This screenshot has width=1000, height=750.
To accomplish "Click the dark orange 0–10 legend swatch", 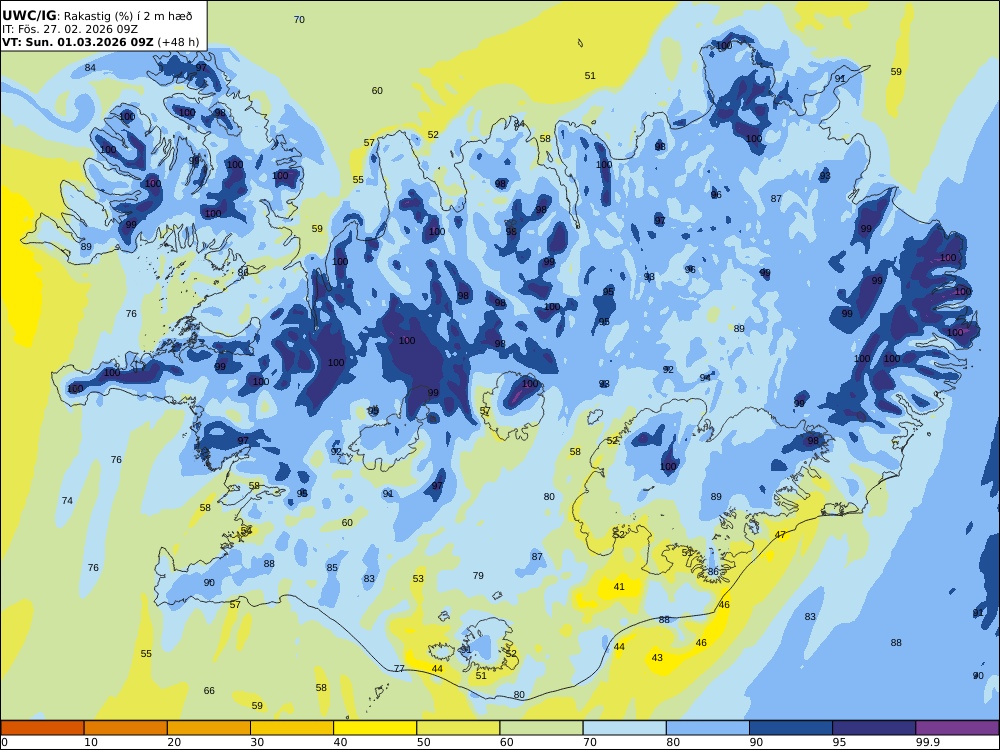I will 42,728.
